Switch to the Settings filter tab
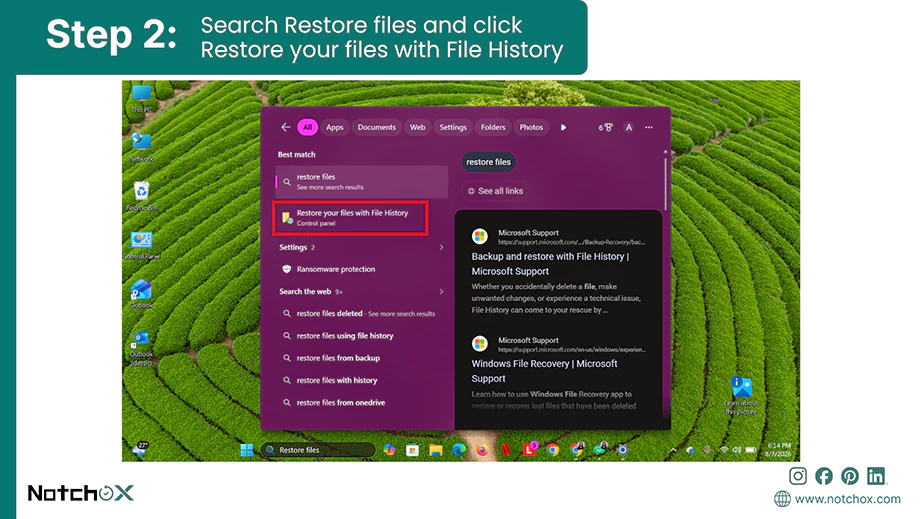Image resolution: width=922 pixels, height=519 pixels. tap(453, 127)
